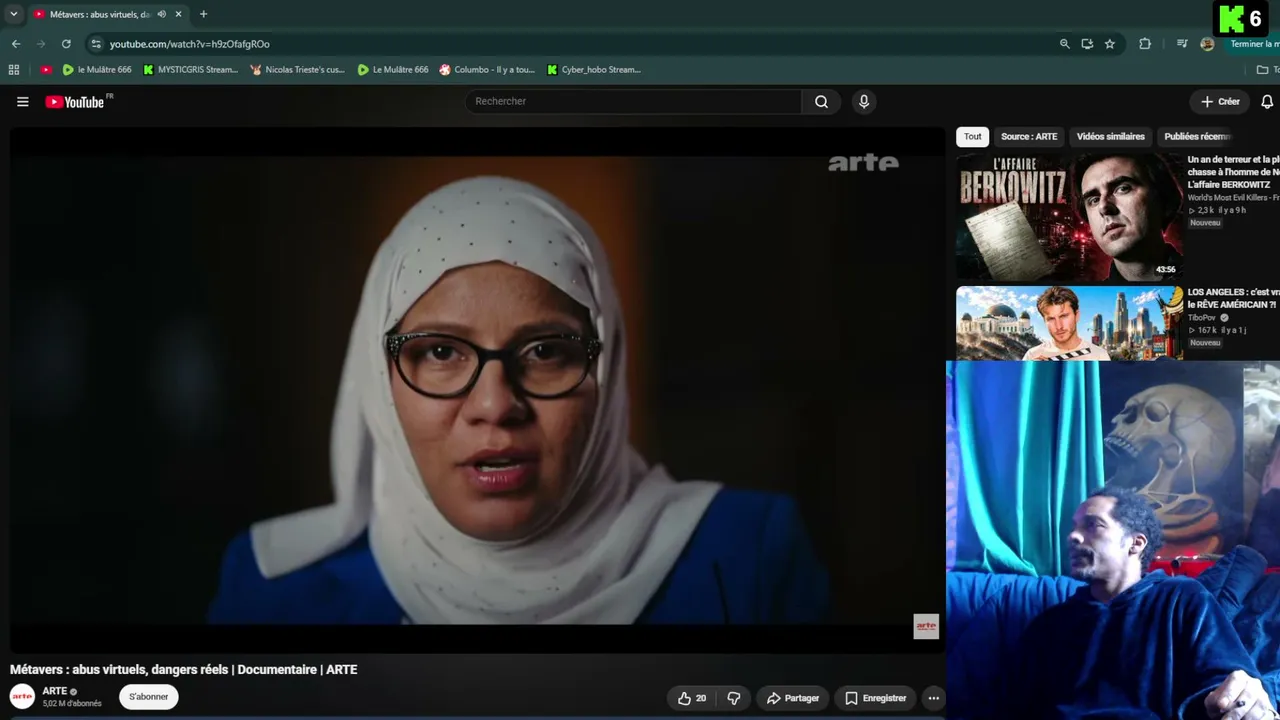Open the ARTE channel name link
The height and width of the screenshot is (720, 1280).
tap(54, 691)
